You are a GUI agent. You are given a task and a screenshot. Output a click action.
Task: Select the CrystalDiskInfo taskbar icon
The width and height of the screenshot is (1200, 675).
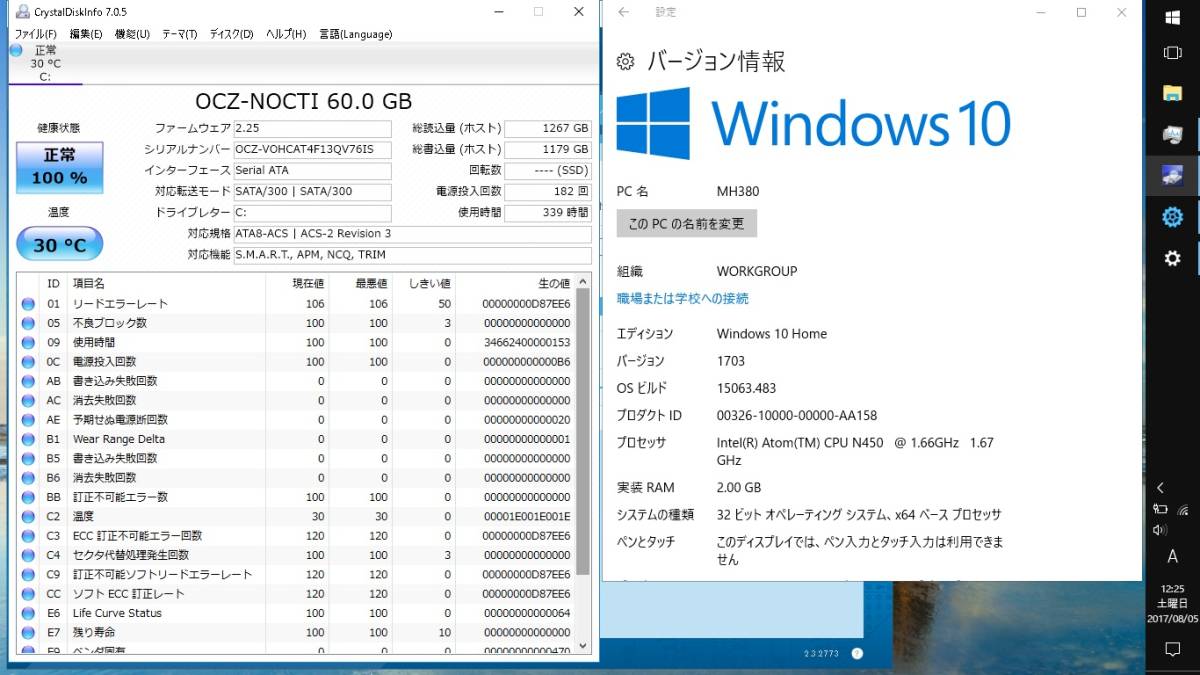coord(1172,175)
